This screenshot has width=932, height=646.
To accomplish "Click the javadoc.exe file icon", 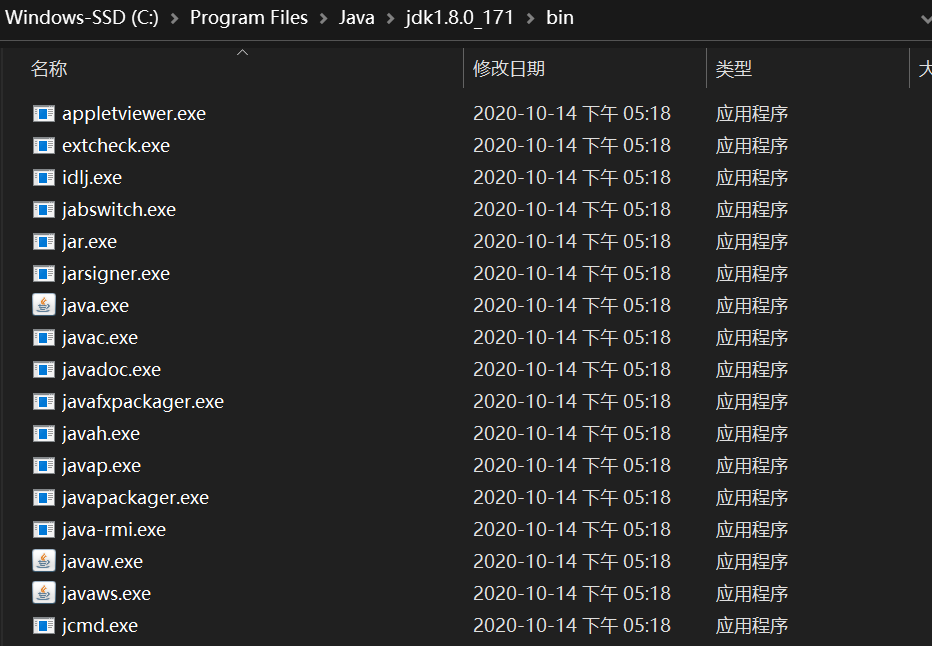I will (43, 370).
